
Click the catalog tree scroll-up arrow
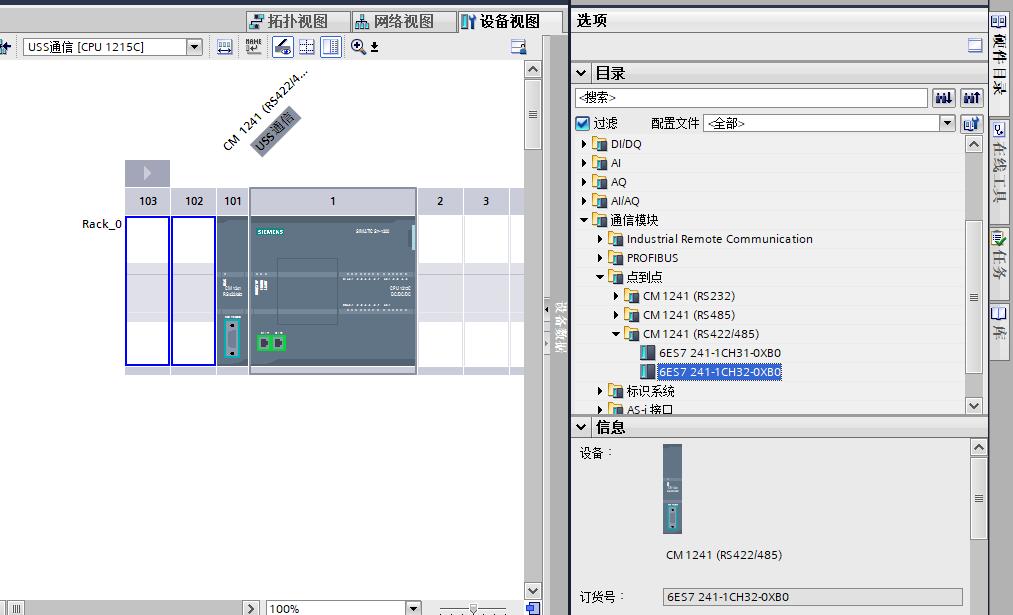coord(974,145)
